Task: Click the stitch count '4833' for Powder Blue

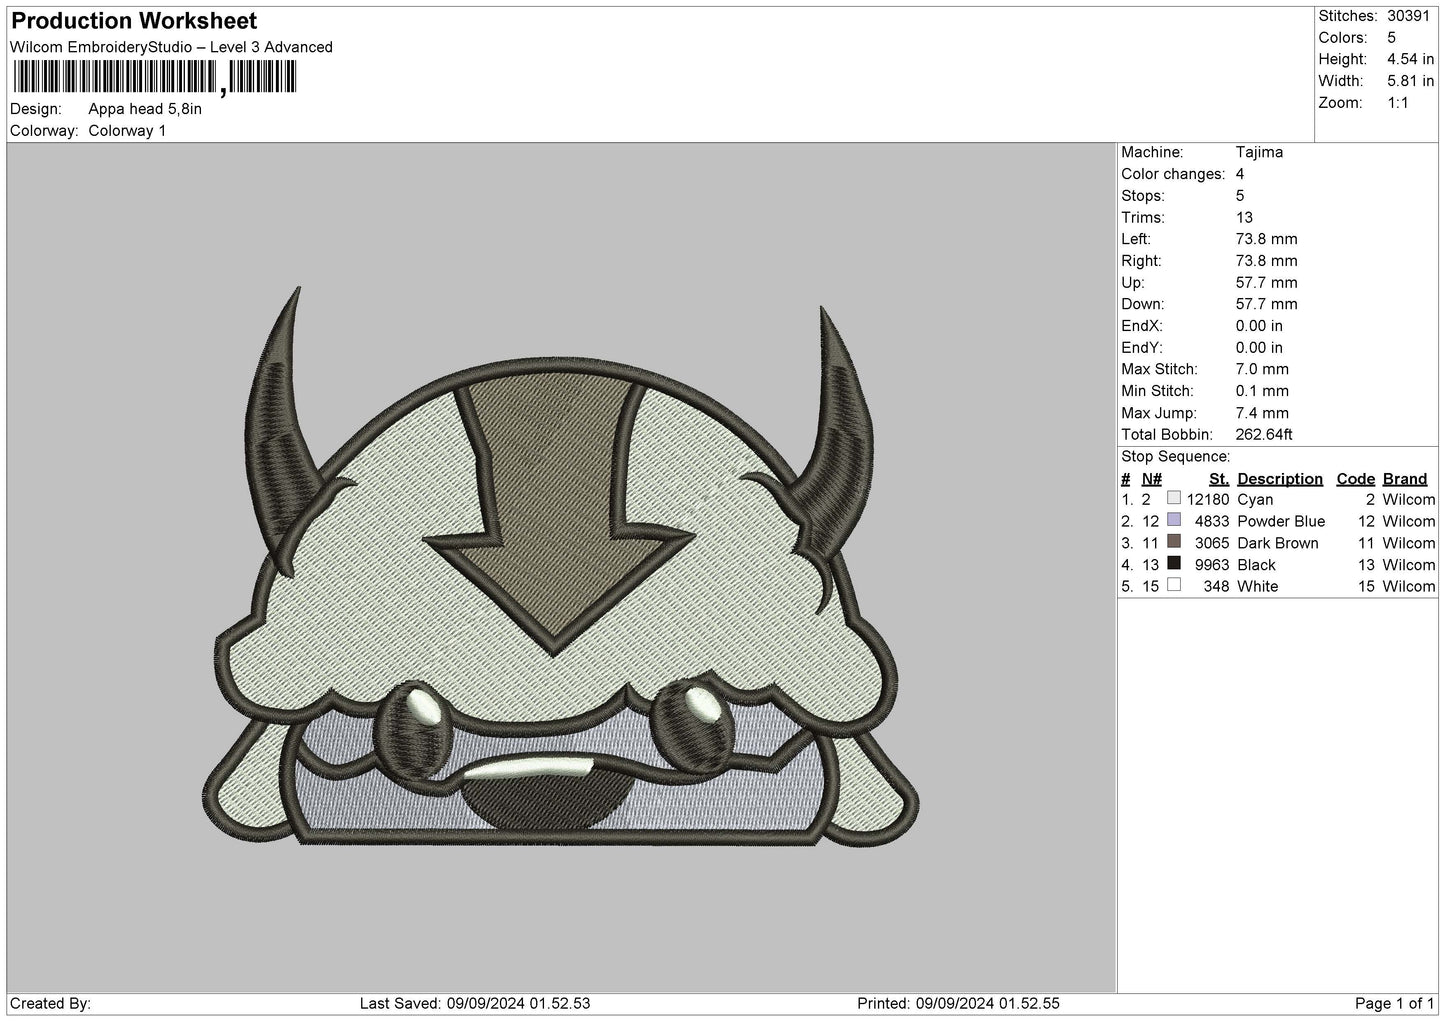Action: (1212, 522)
